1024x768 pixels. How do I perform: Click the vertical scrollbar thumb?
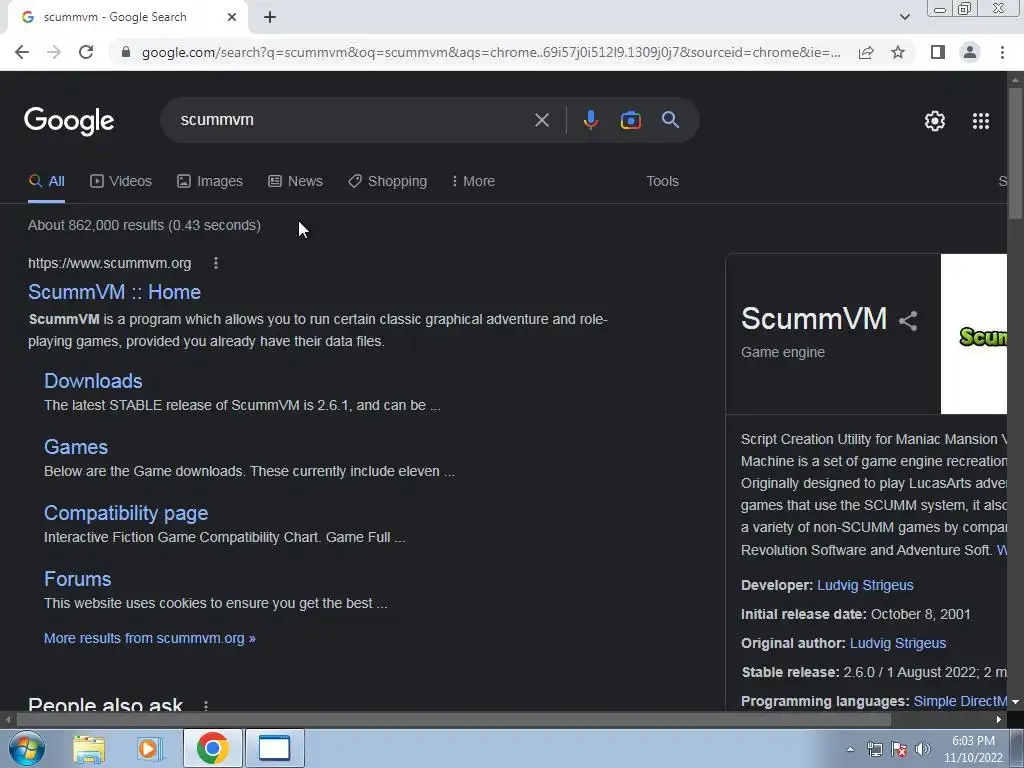tap(1015, 153)
